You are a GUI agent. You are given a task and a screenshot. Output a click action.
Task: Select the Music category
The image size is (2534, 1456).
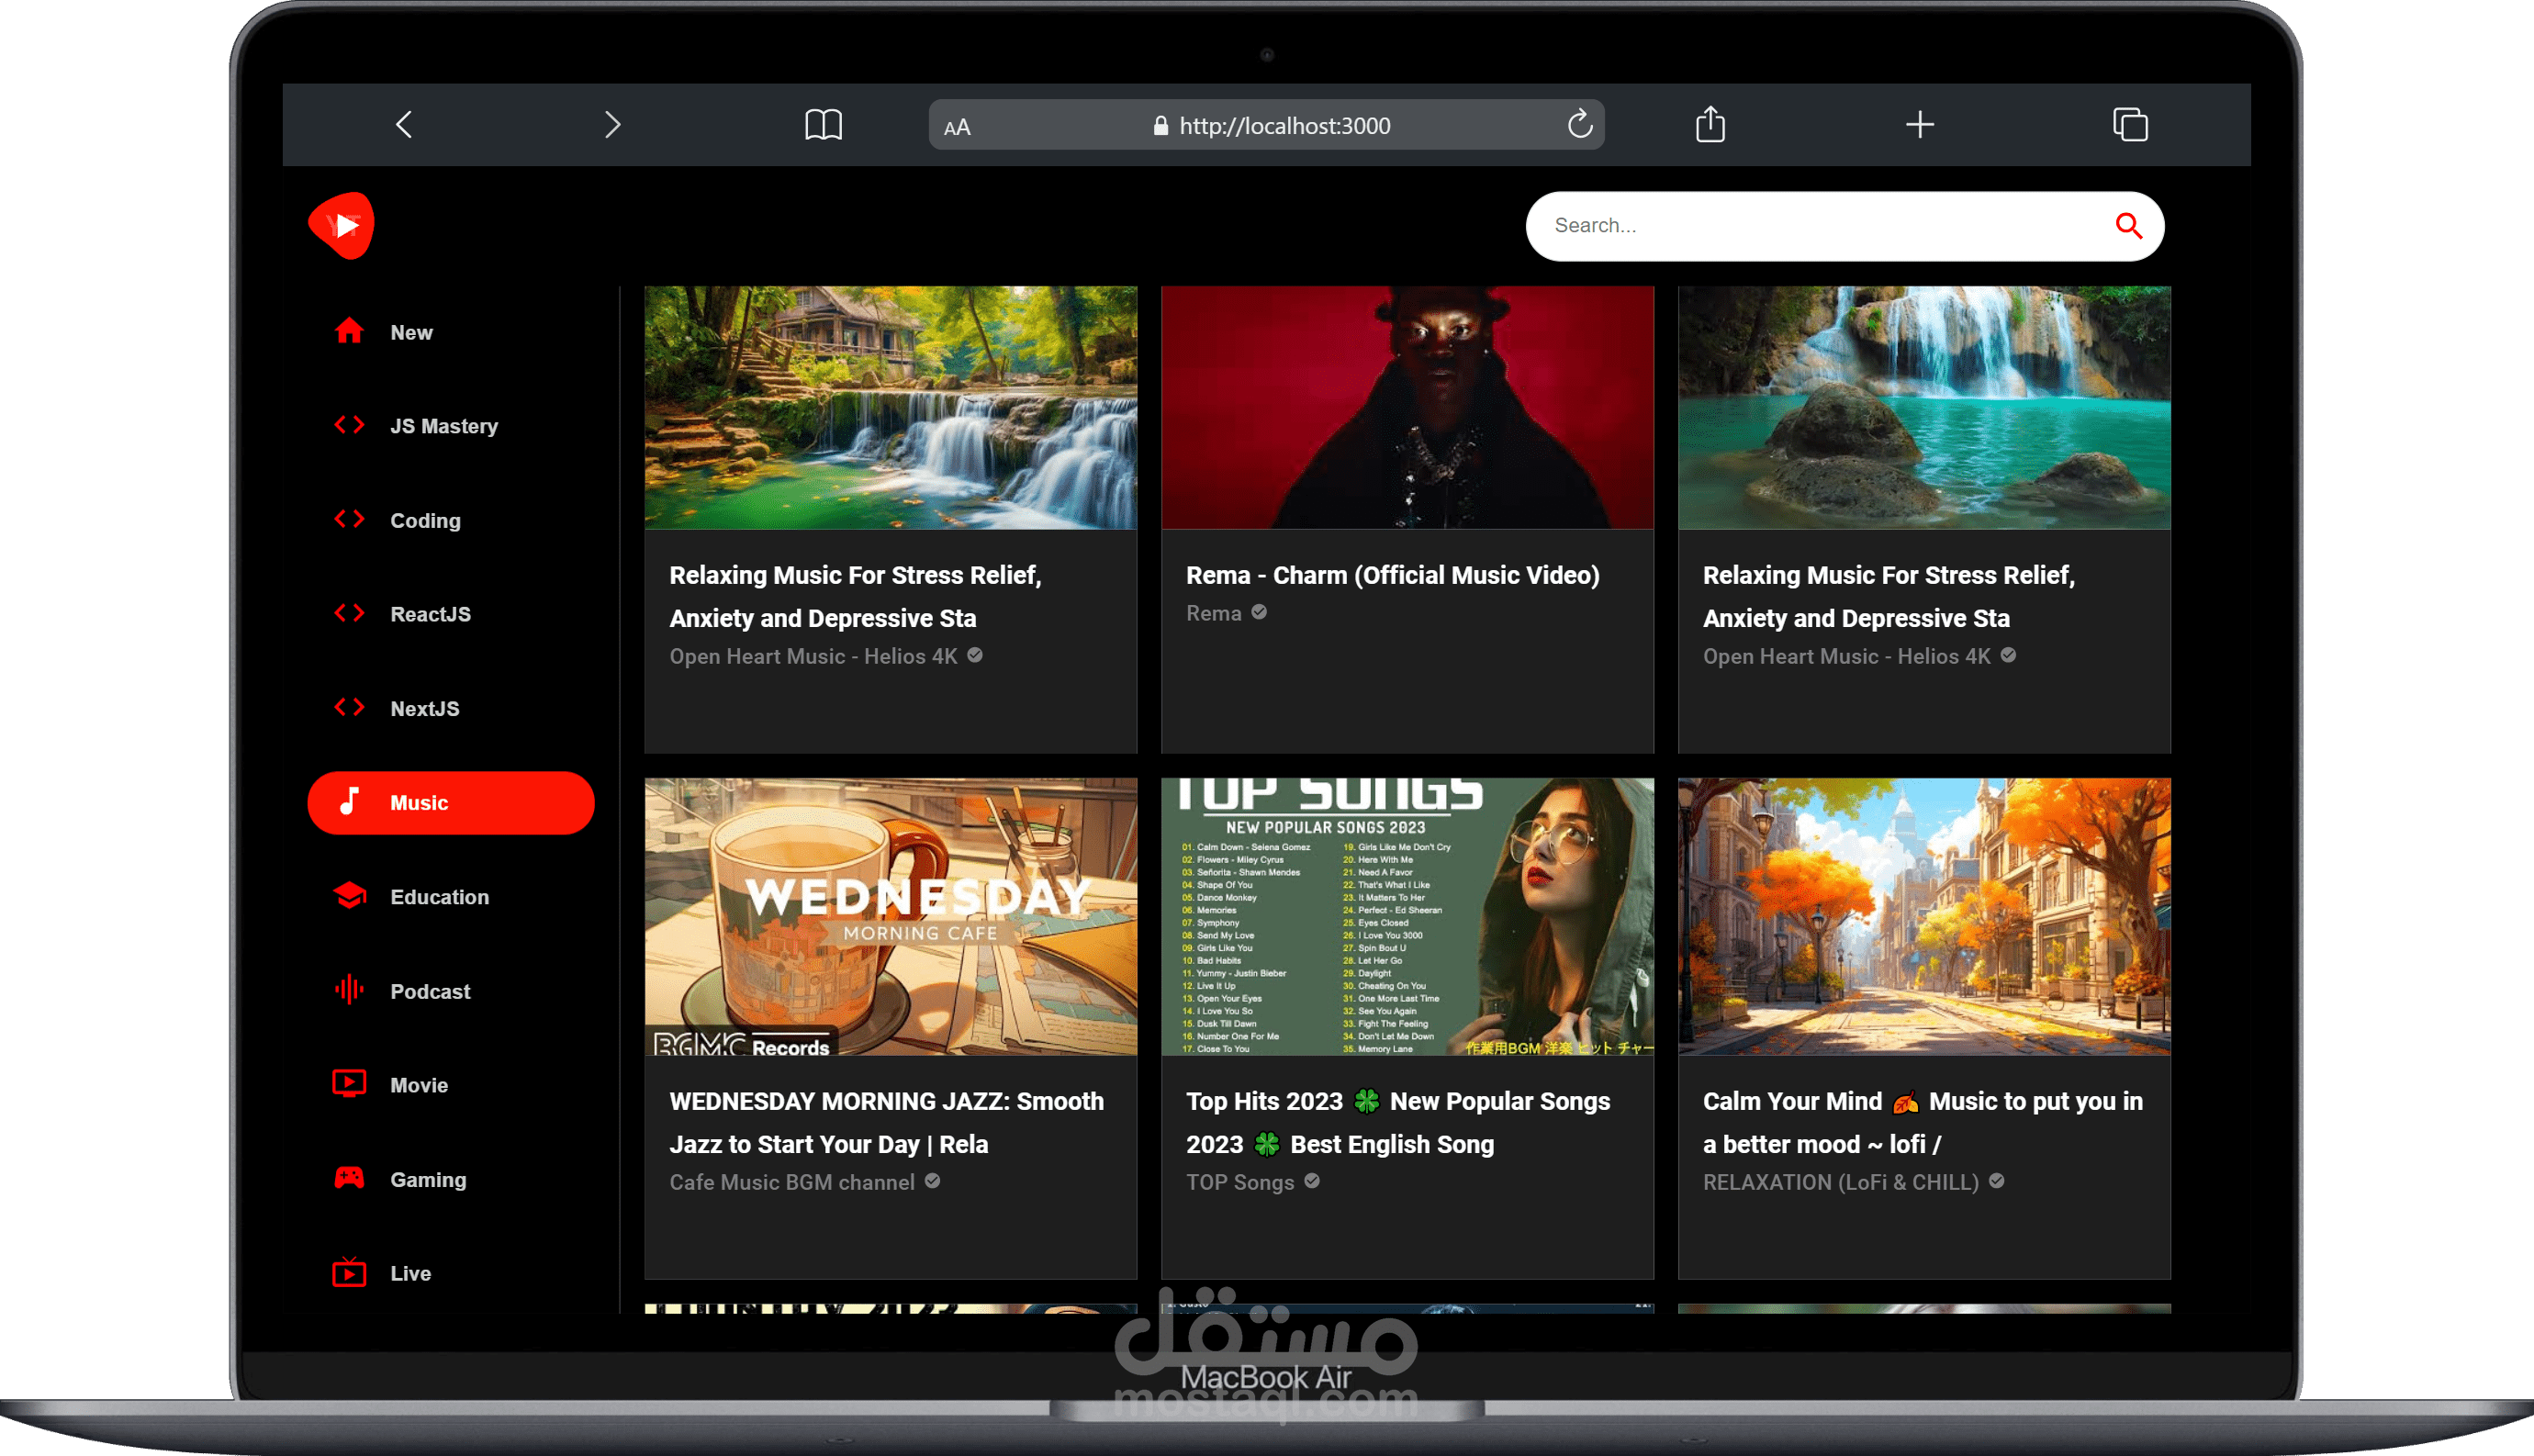450,803
